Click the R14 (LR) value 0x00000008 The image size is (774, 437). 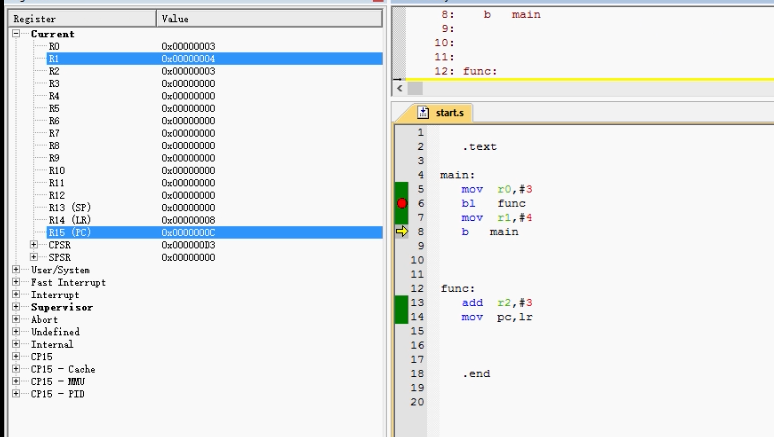(188, 220)
